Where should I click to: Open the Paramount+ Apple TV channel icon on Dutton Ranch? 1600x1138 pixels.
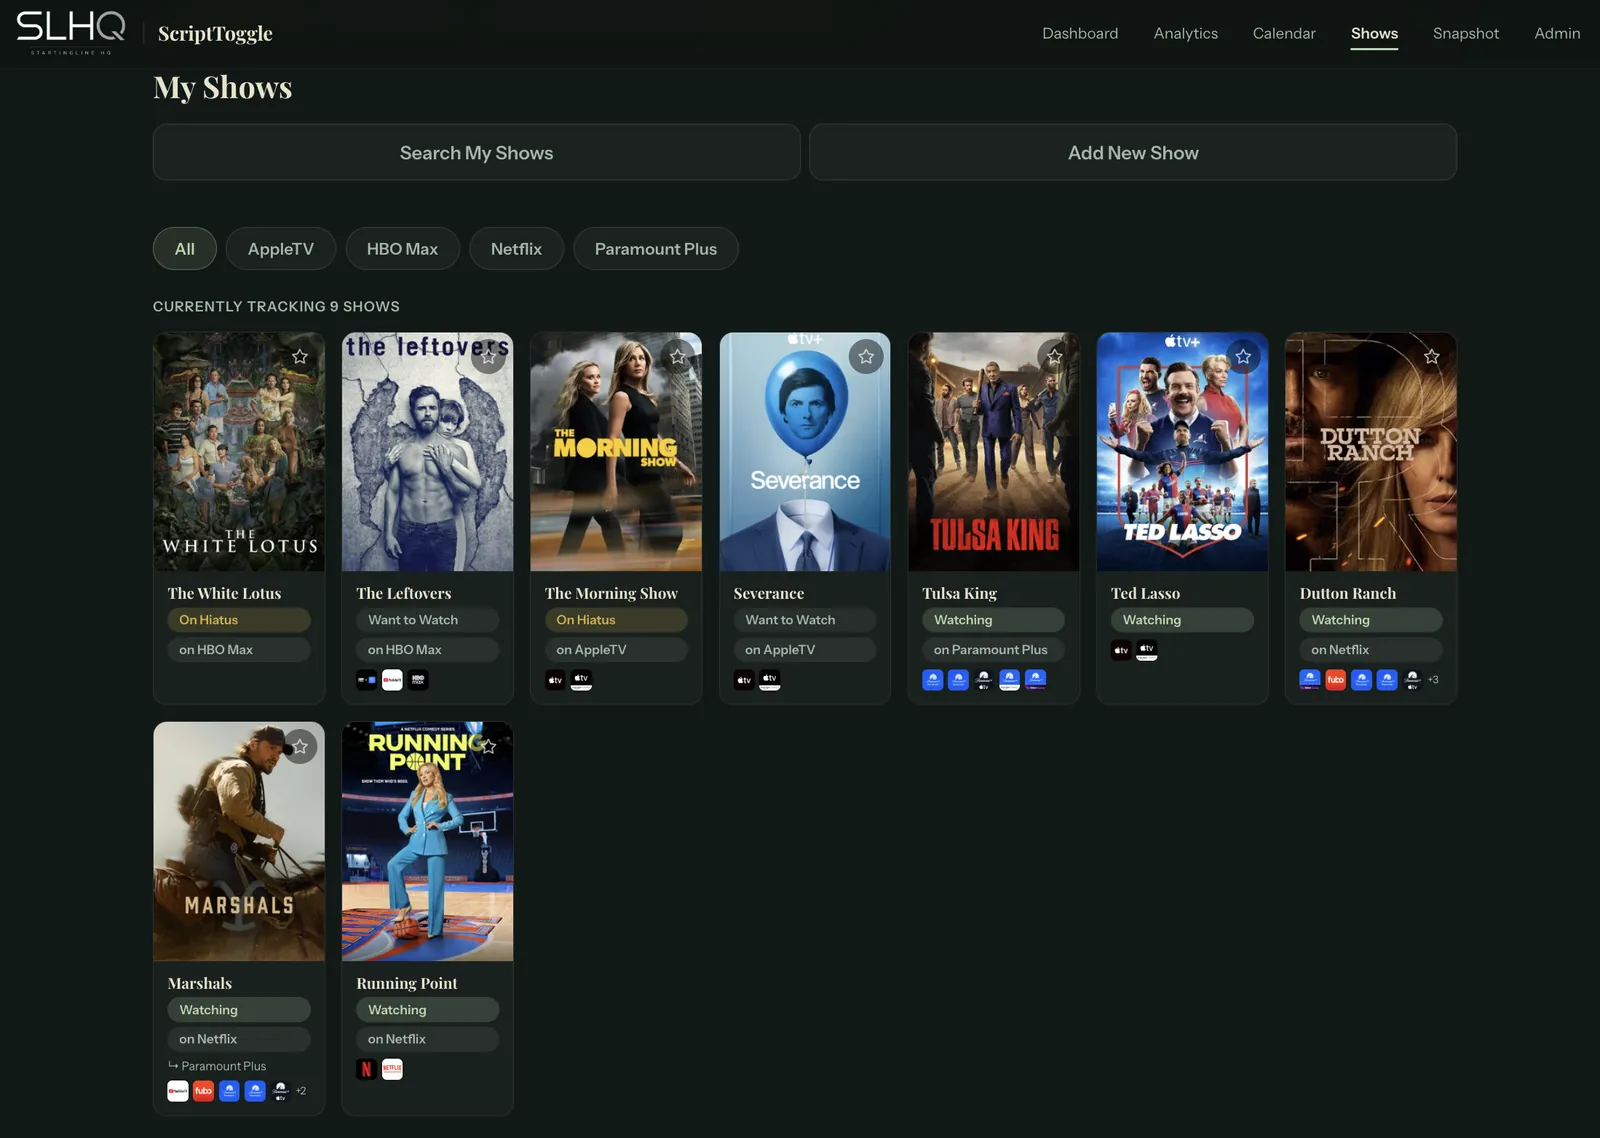(x=1413, y=680)
